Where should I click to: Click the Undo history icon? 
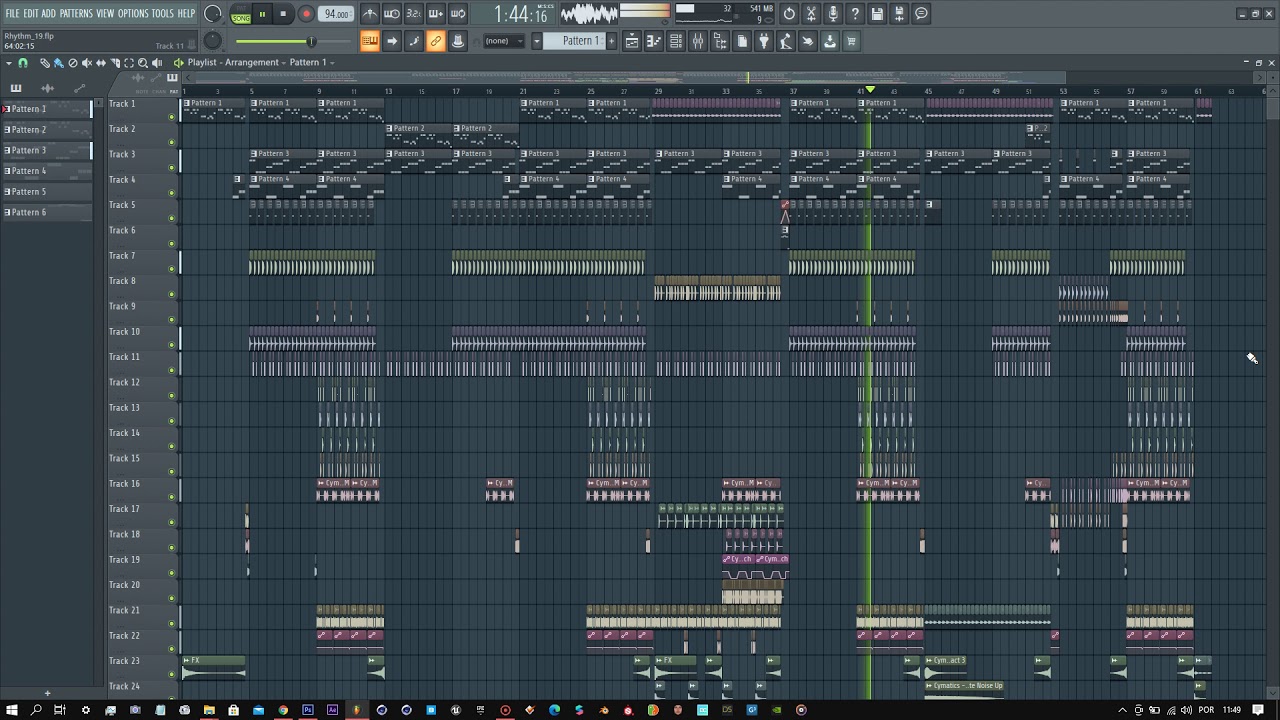tap(789, 14)
